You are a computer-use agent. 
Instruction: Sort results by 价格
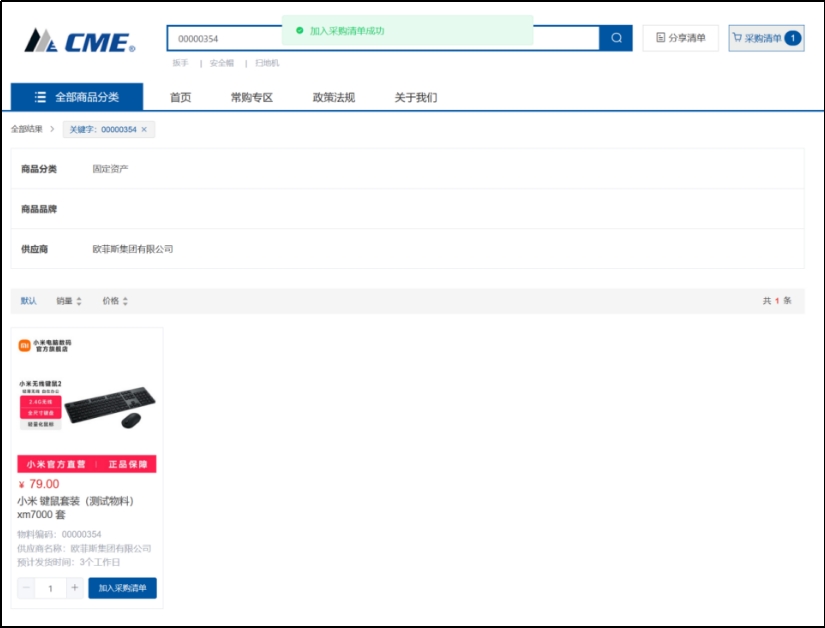click(115, 301)
